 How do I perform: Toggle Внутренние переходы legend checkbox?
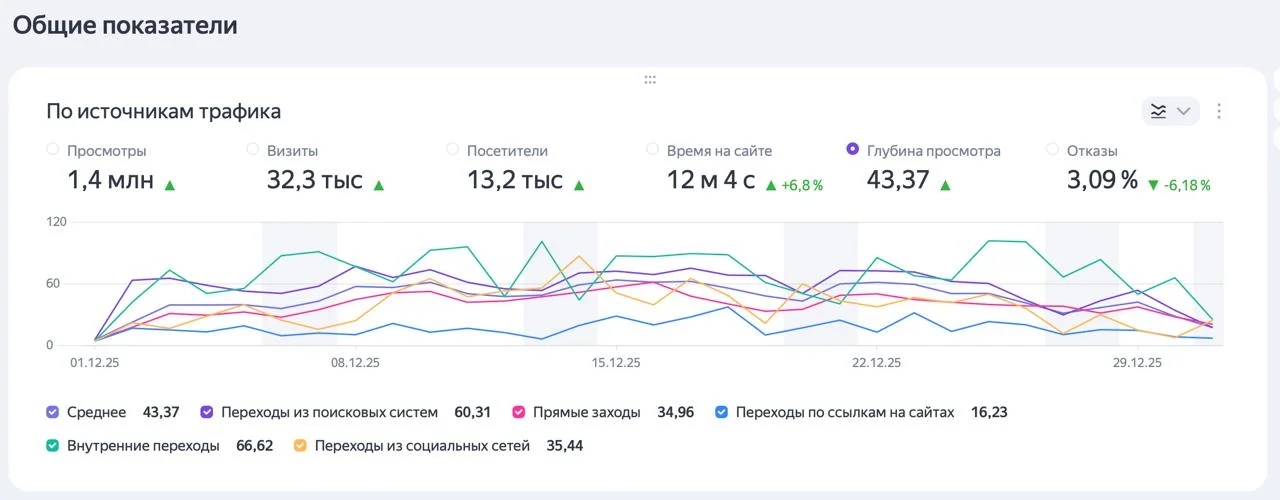pos(53,446)
